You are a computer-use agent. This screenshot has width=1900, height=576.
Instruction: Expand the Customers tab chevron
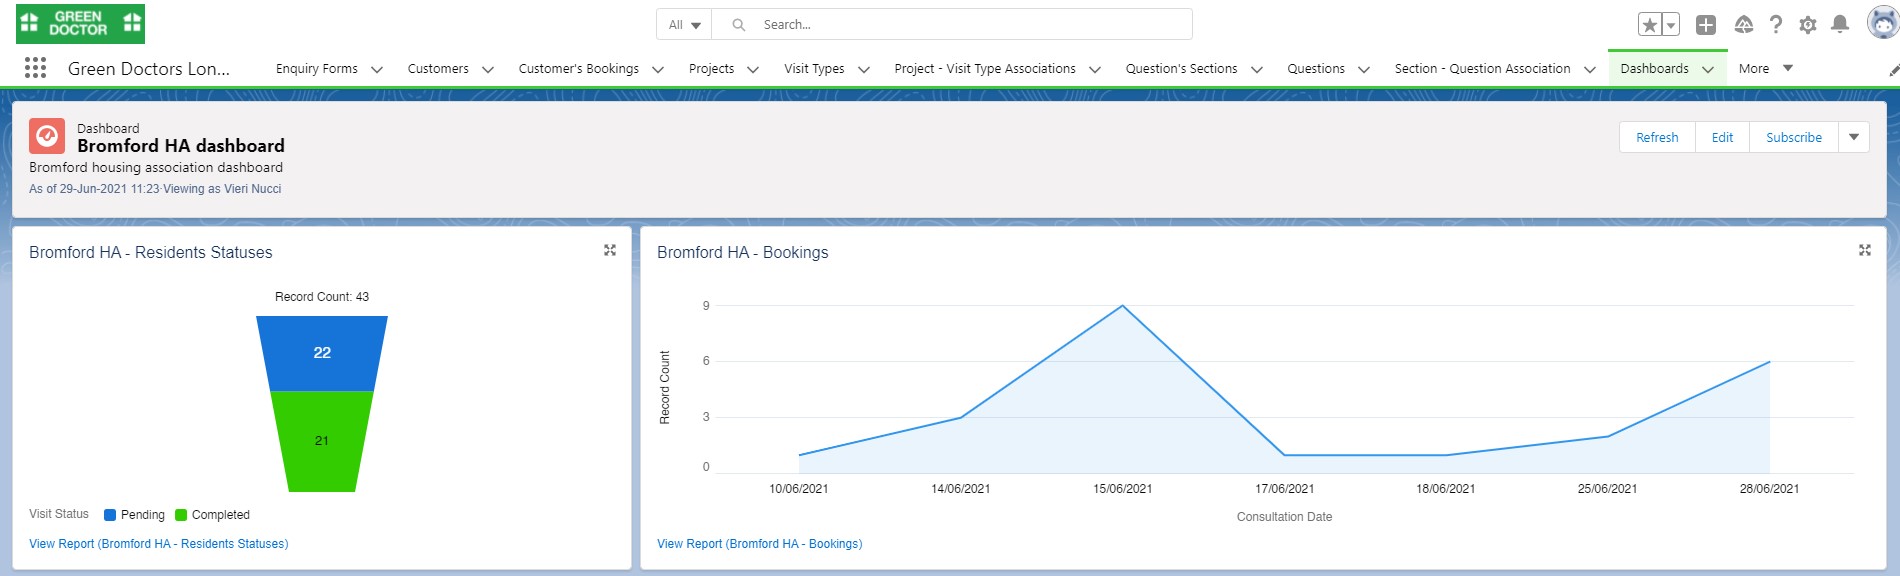(x=488, y=69)
